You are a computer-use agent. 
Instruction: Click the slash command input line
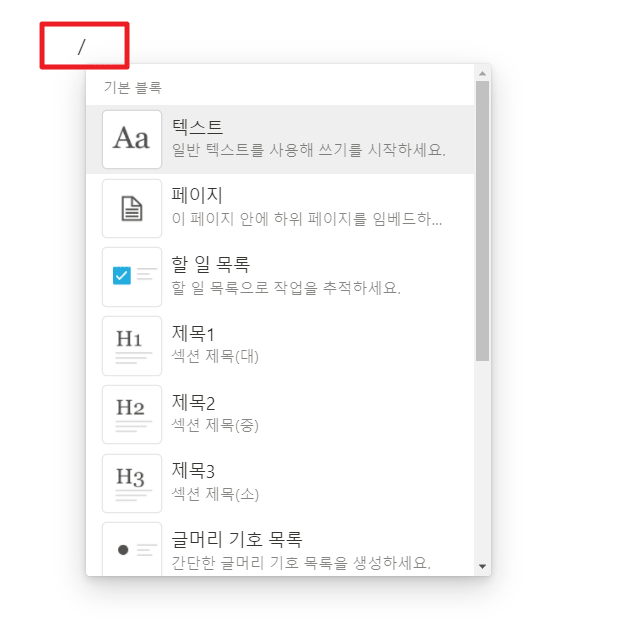pos(85,46)
